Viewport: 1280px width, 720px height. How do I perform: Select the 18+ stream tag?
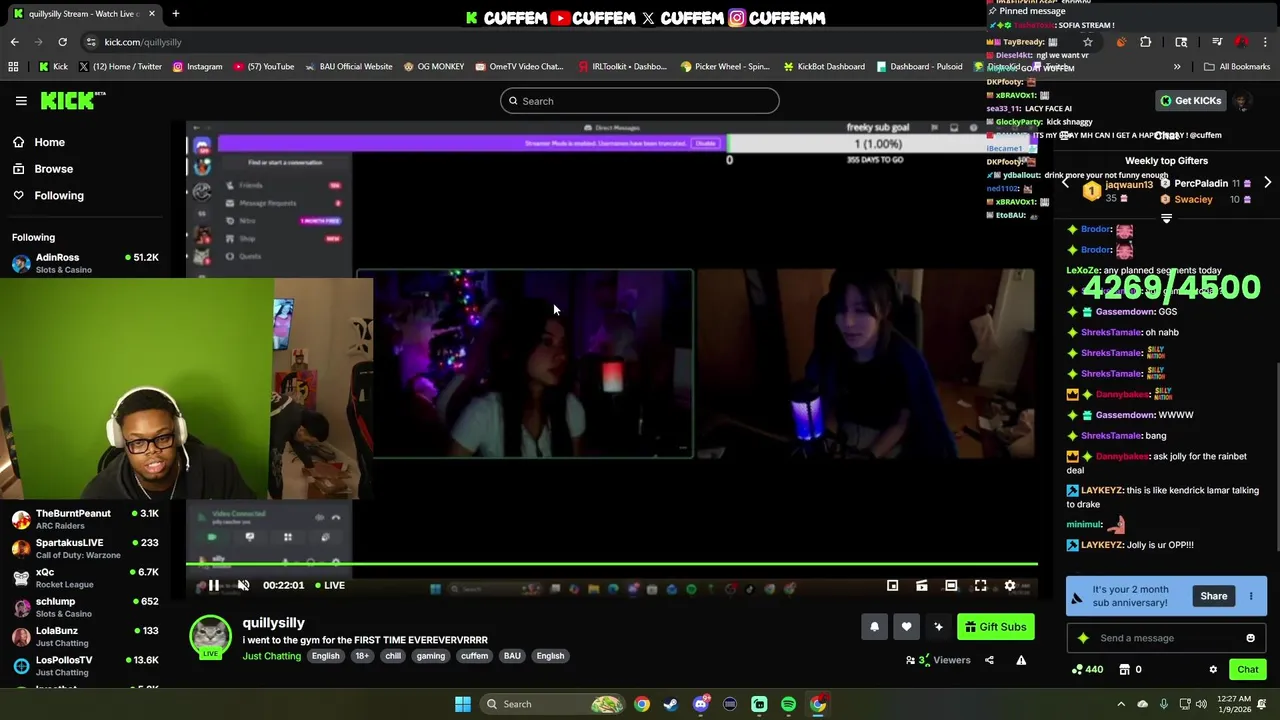362,656
